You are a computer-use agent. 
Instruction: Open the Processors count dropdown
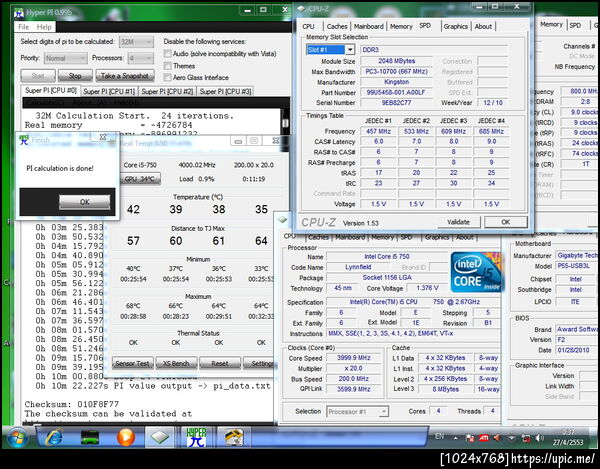click(x=140, y=58)
